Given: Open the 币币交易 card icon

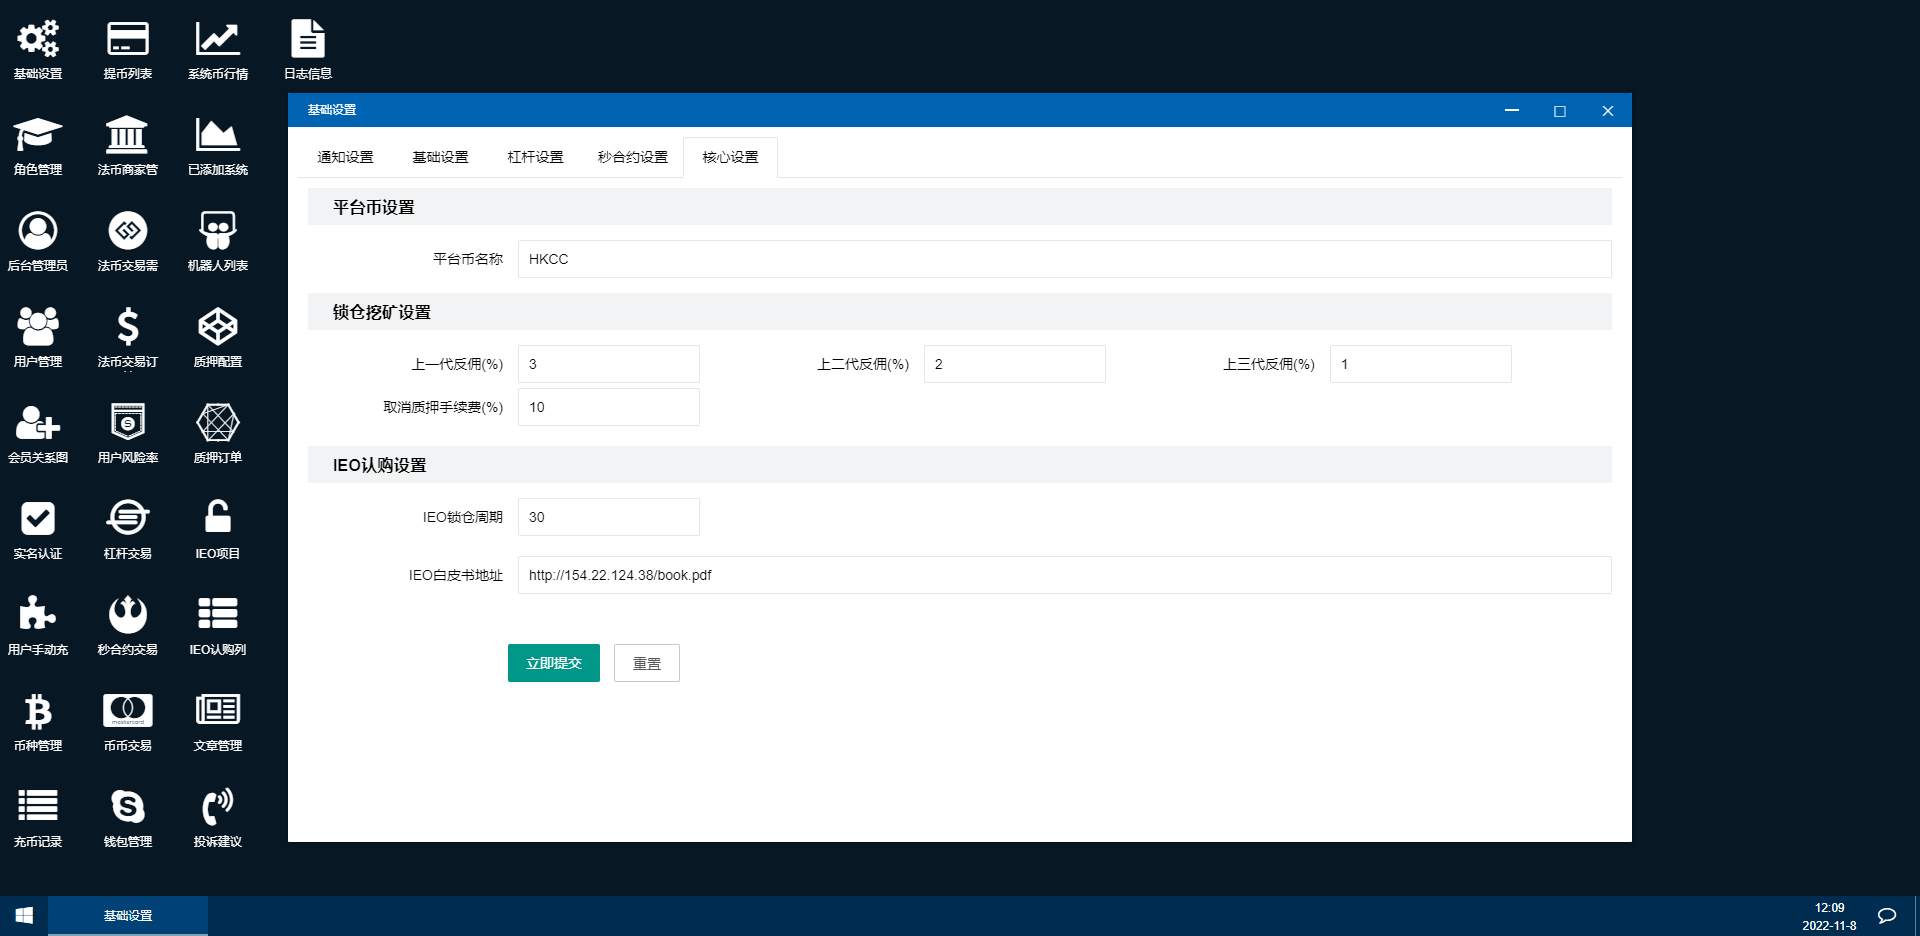Looking at the screenshot, I should (128, 711).
